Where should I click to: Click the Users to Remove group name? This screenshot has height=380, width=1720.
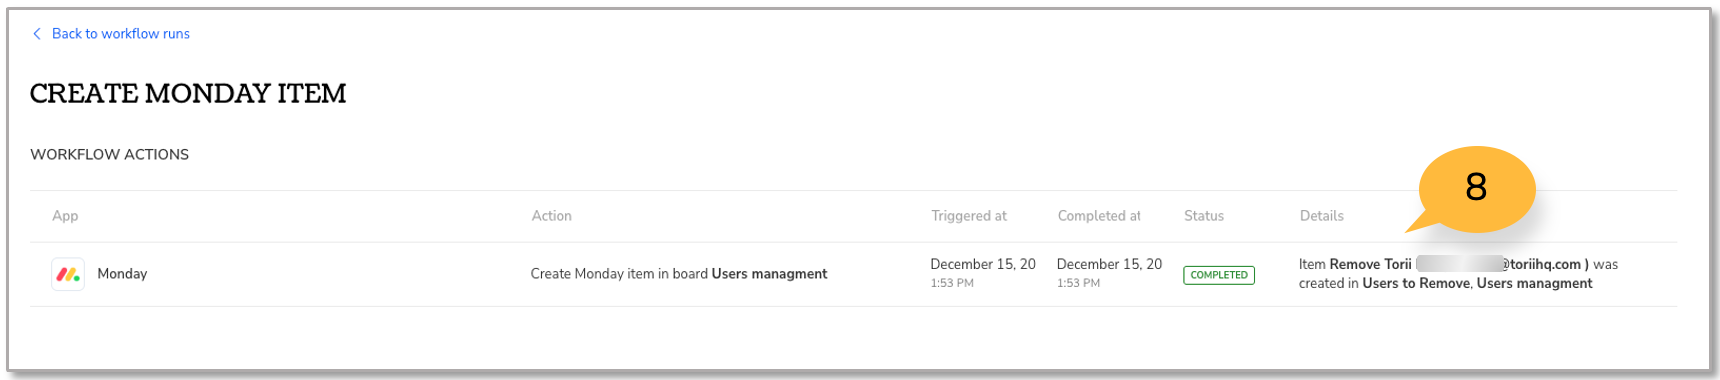pos(1415,283)
